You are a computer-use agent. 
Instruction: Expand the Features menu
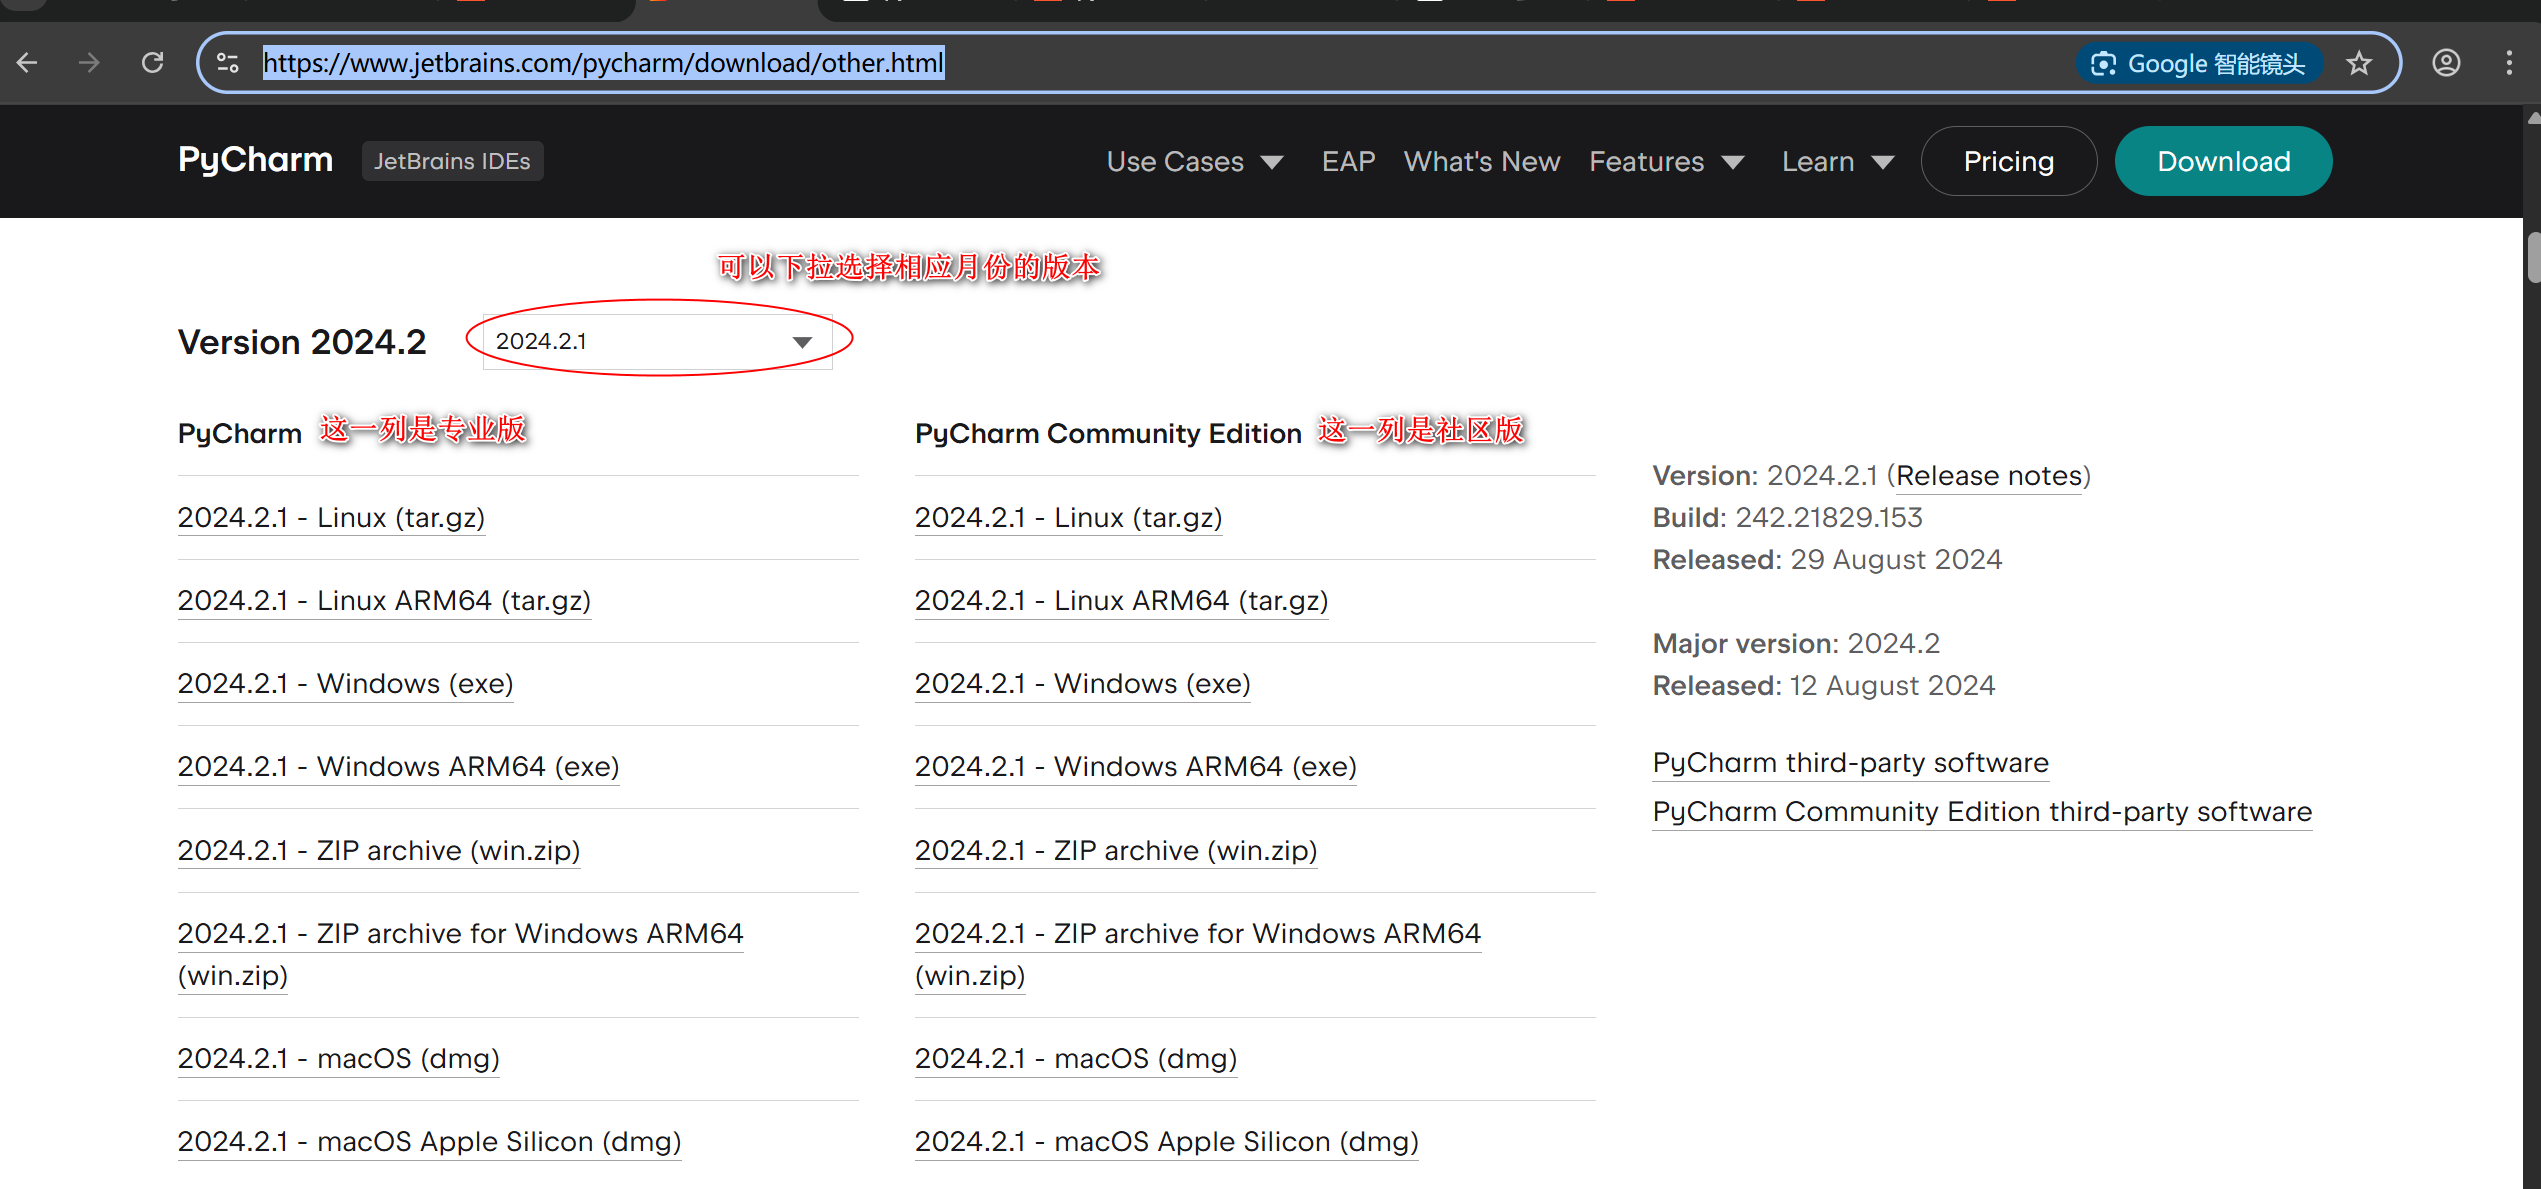pyautogui.click(x=1666, y=161)
